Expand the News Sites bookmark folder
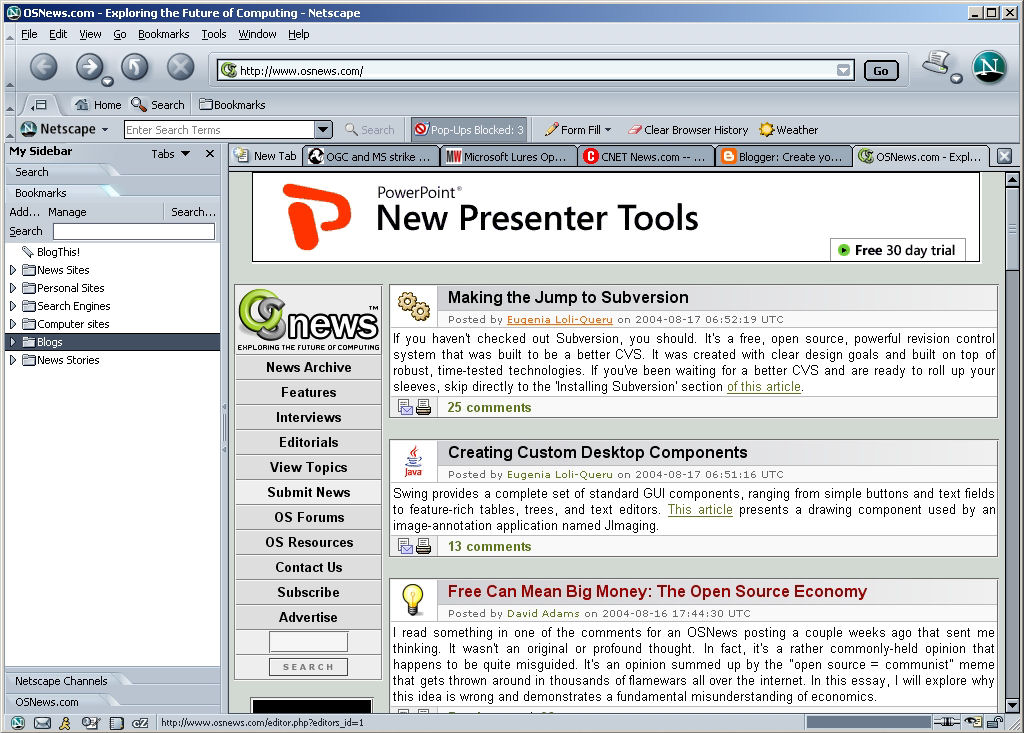The width and height of the screenshot is (1024, 733). (13, 270)
